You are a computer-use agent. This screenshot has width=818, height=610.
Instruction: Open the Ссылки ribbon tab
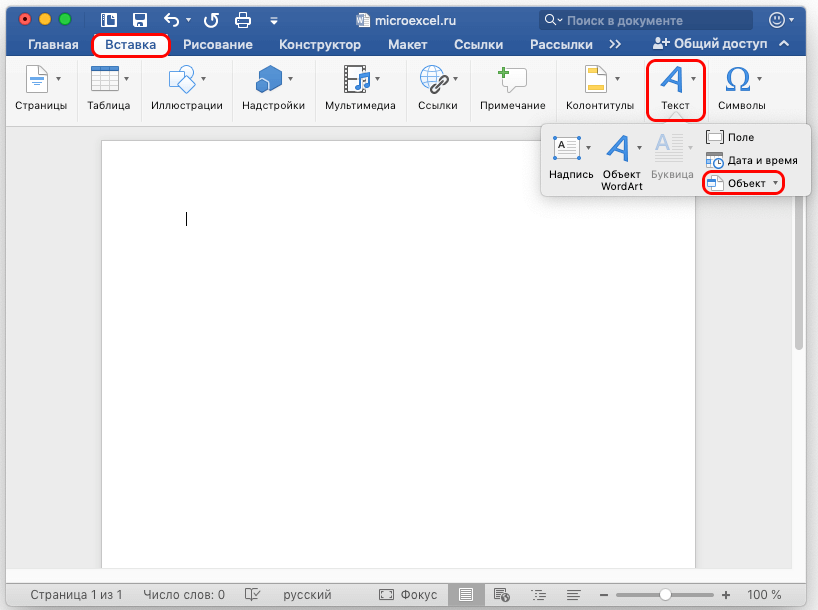(x=477, y=44)
